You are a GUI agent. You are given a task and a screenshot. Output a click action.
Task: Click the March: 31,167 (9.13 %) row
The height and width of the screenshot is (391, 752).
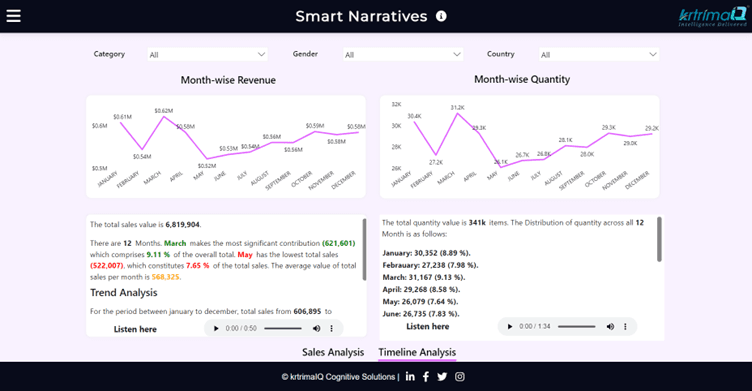coord(424,277)
